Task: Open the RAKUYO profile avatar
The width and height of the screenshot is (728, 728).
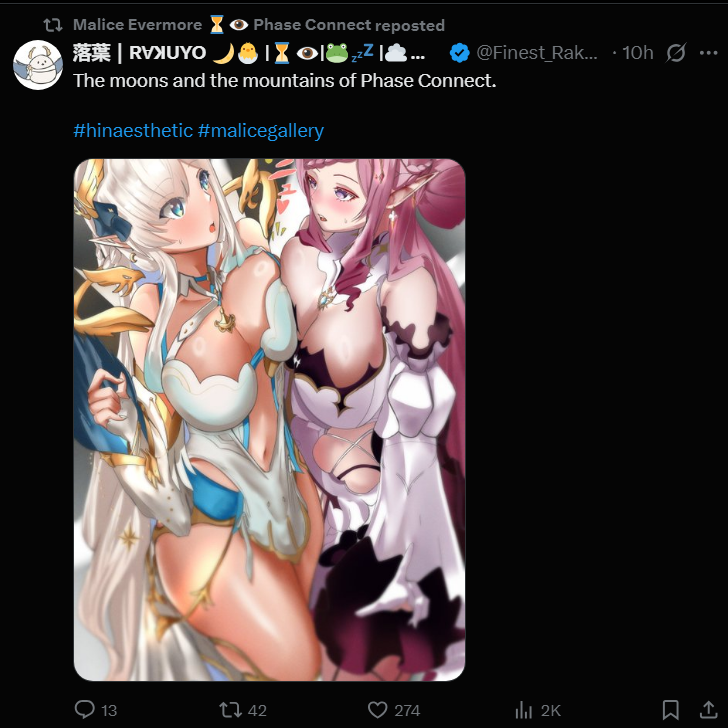Action: [38, 65]
